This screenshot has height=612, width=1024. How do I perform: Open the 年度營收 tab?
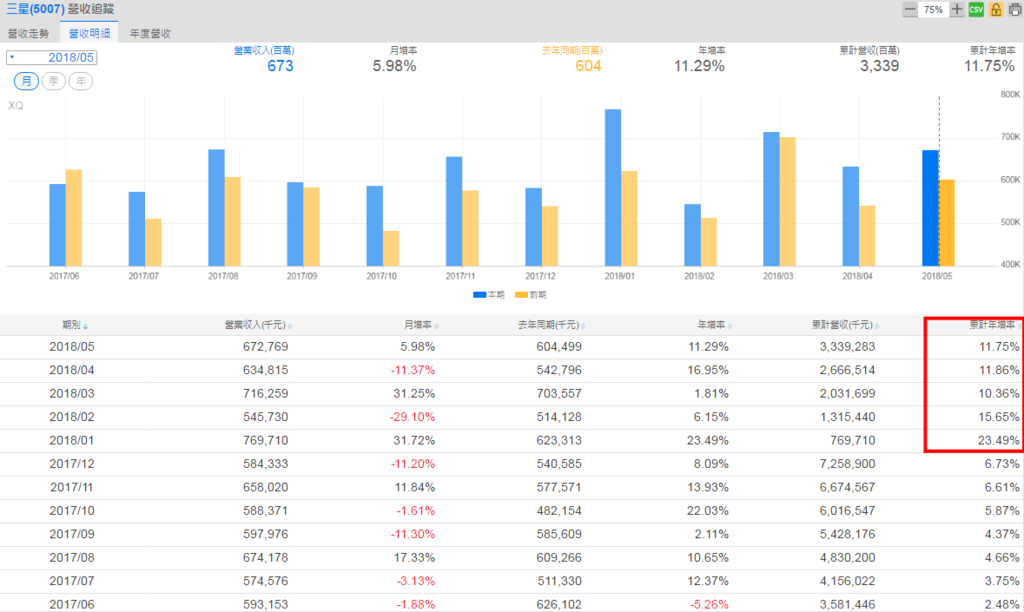(150, 33)
